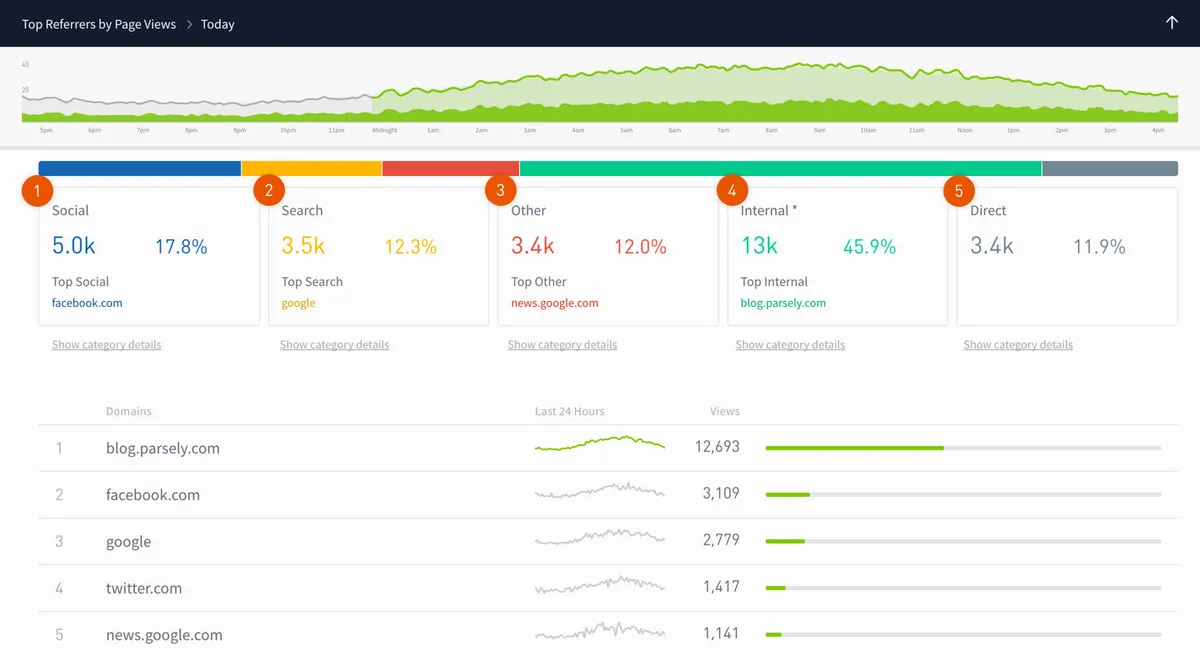Click the blog.parsely.com views progress bar

[964, 448]
